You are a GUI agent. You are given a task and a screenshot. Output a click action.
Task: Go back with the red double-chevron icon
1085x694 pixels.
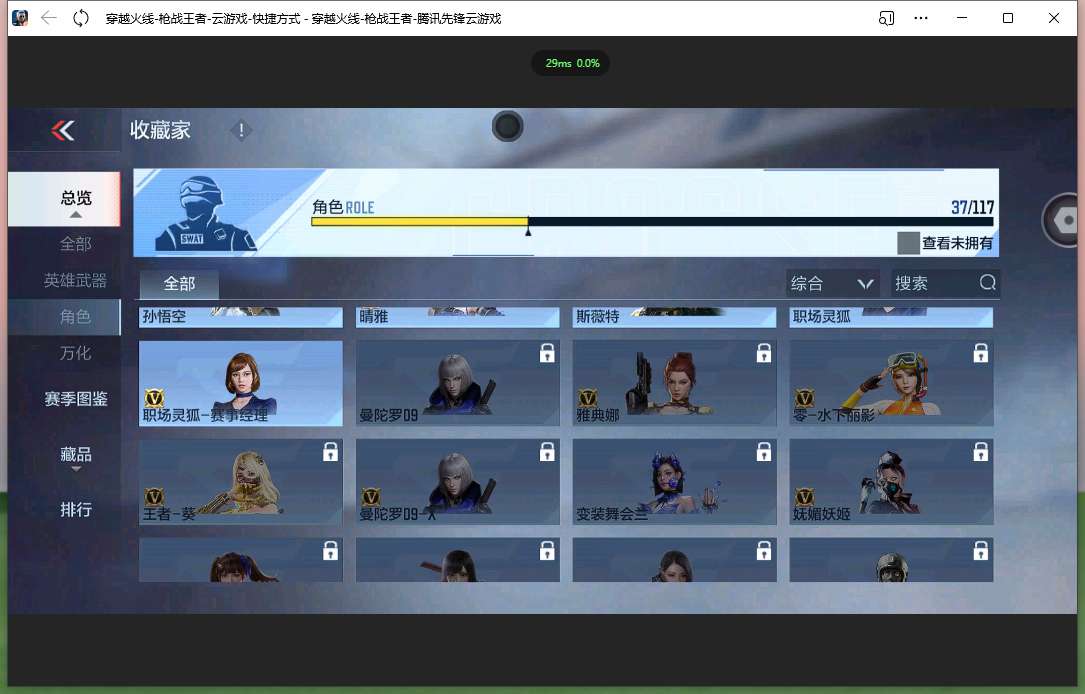[x=62, y=130]
